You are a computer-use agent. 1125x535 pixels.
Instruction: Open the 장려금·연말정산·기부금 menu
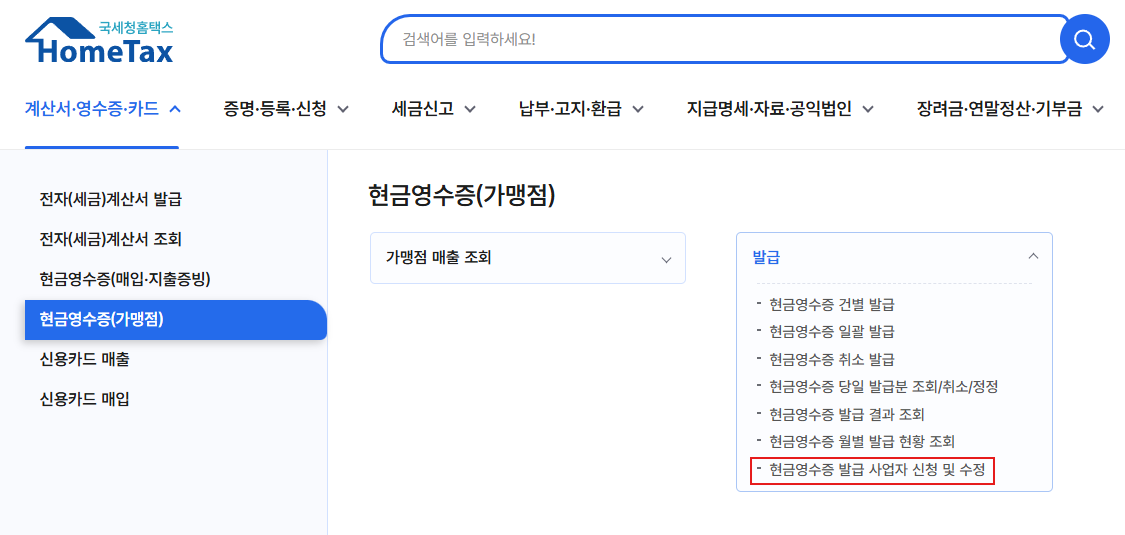(1010, 109)
